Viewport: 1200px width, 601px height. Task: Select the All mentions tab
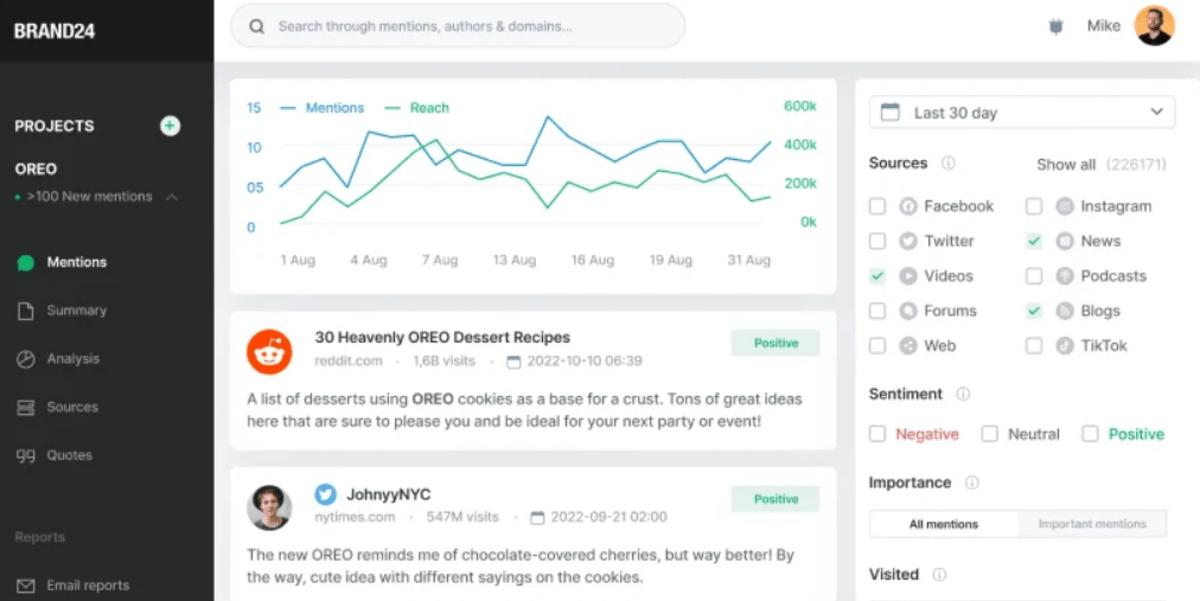(x=943, y=523)
